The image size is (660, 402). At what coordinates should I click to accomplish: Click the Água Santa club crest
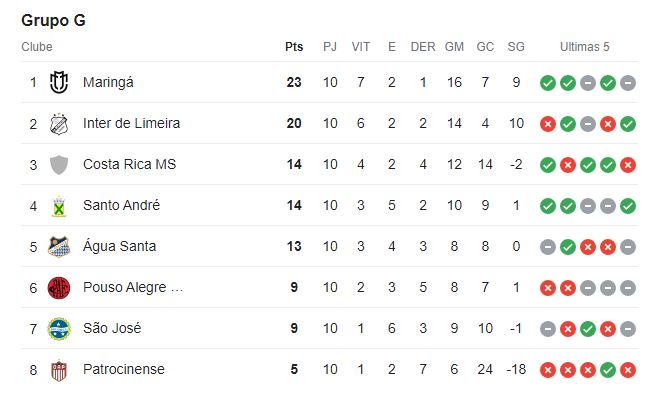pos(59,246)
